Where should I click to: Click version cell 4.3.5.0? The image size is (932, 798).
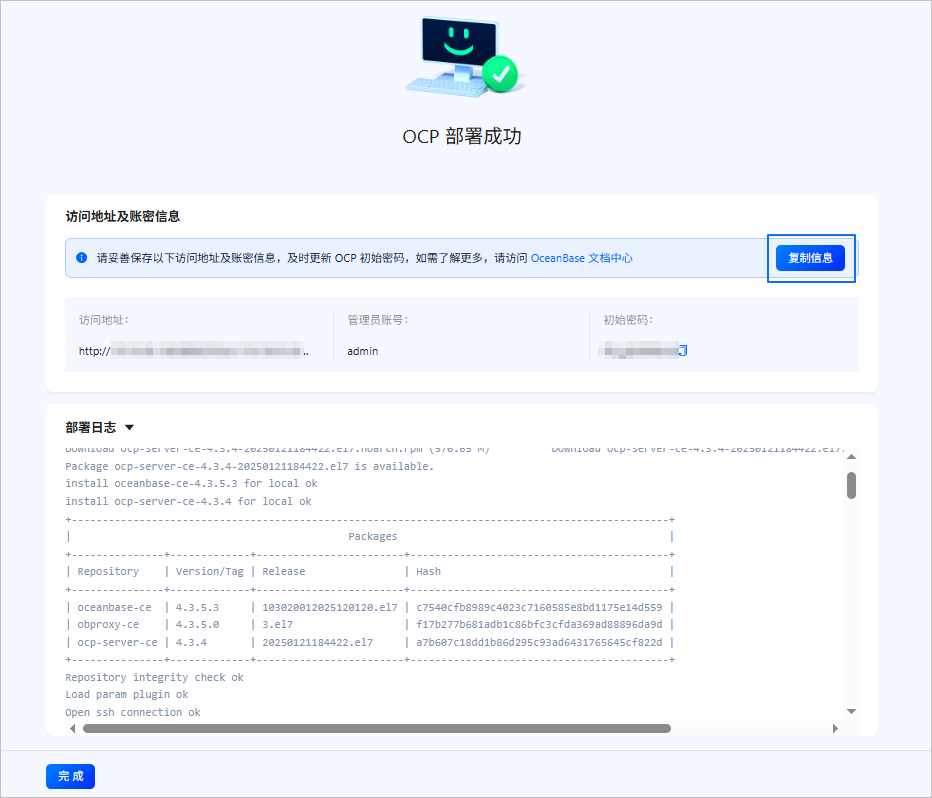coord(197,624)
